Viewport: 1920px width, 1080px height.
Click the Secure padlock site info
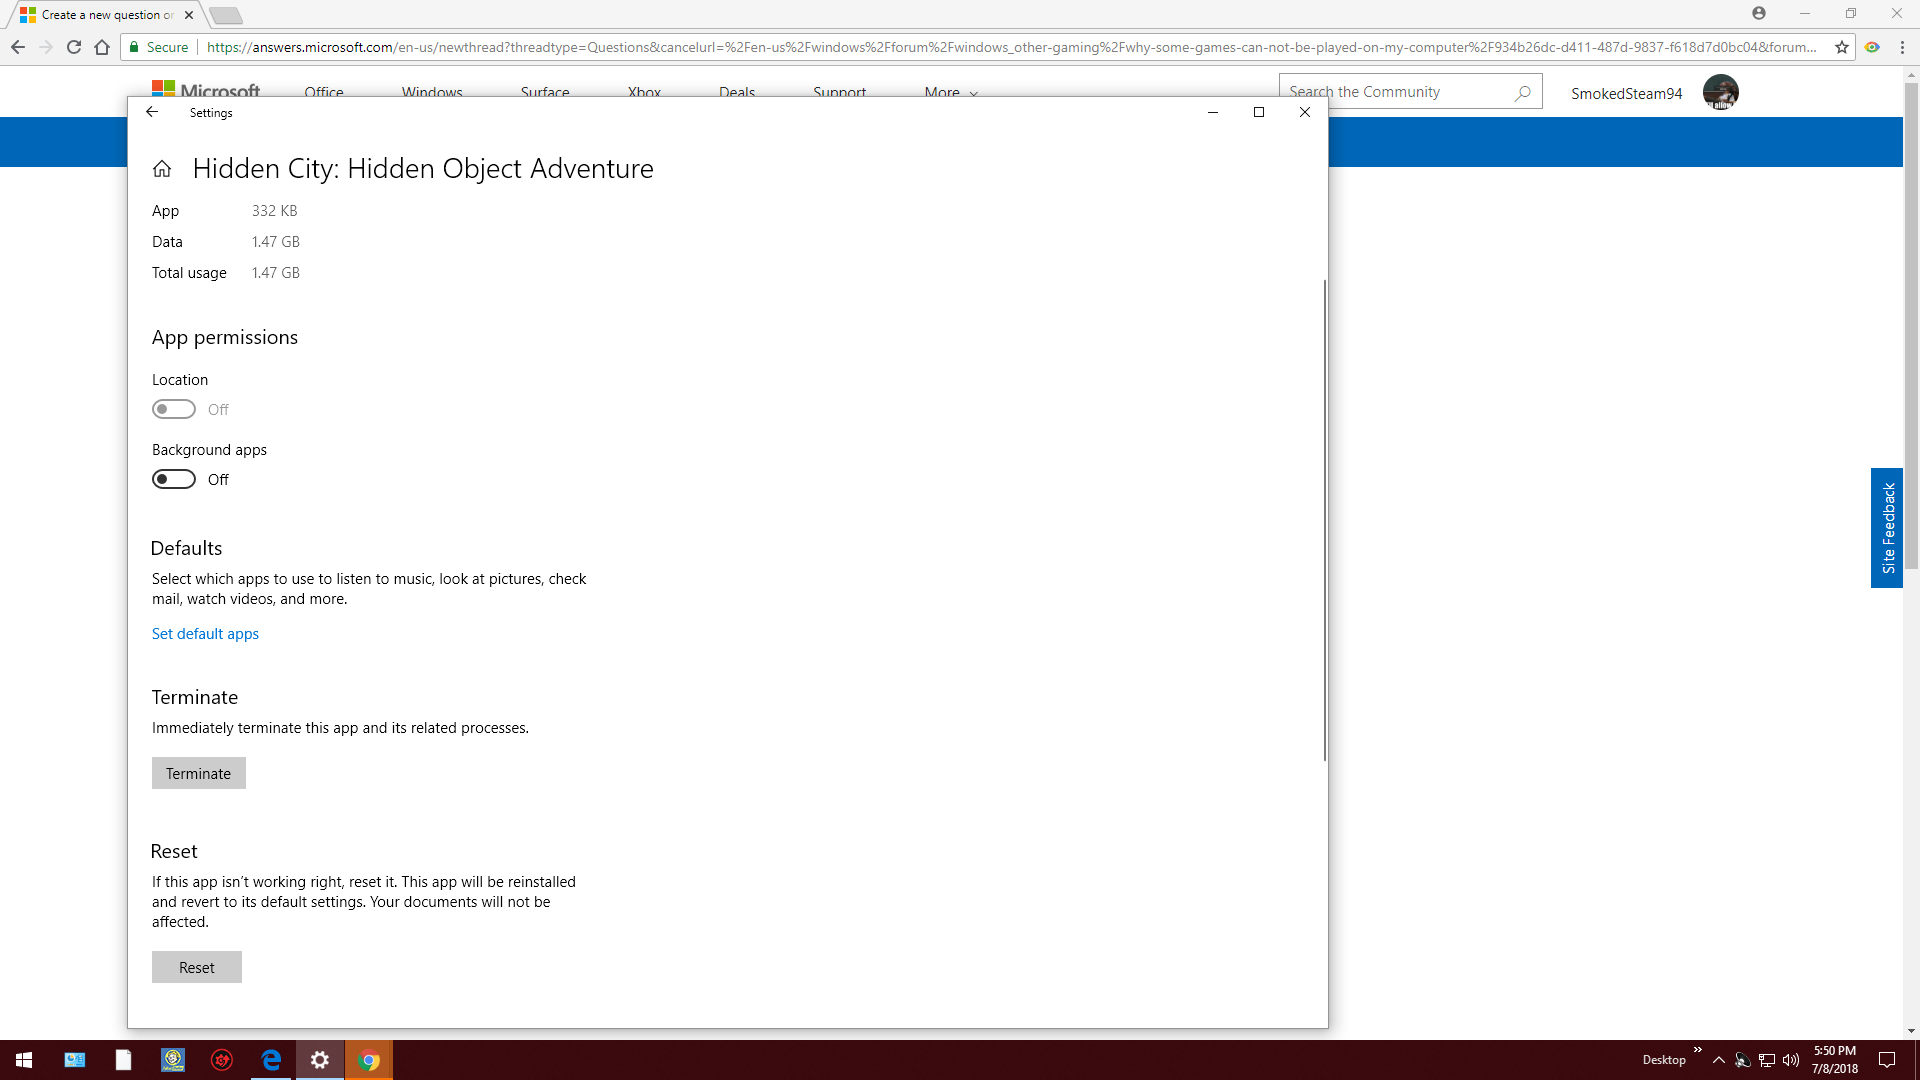158,47
